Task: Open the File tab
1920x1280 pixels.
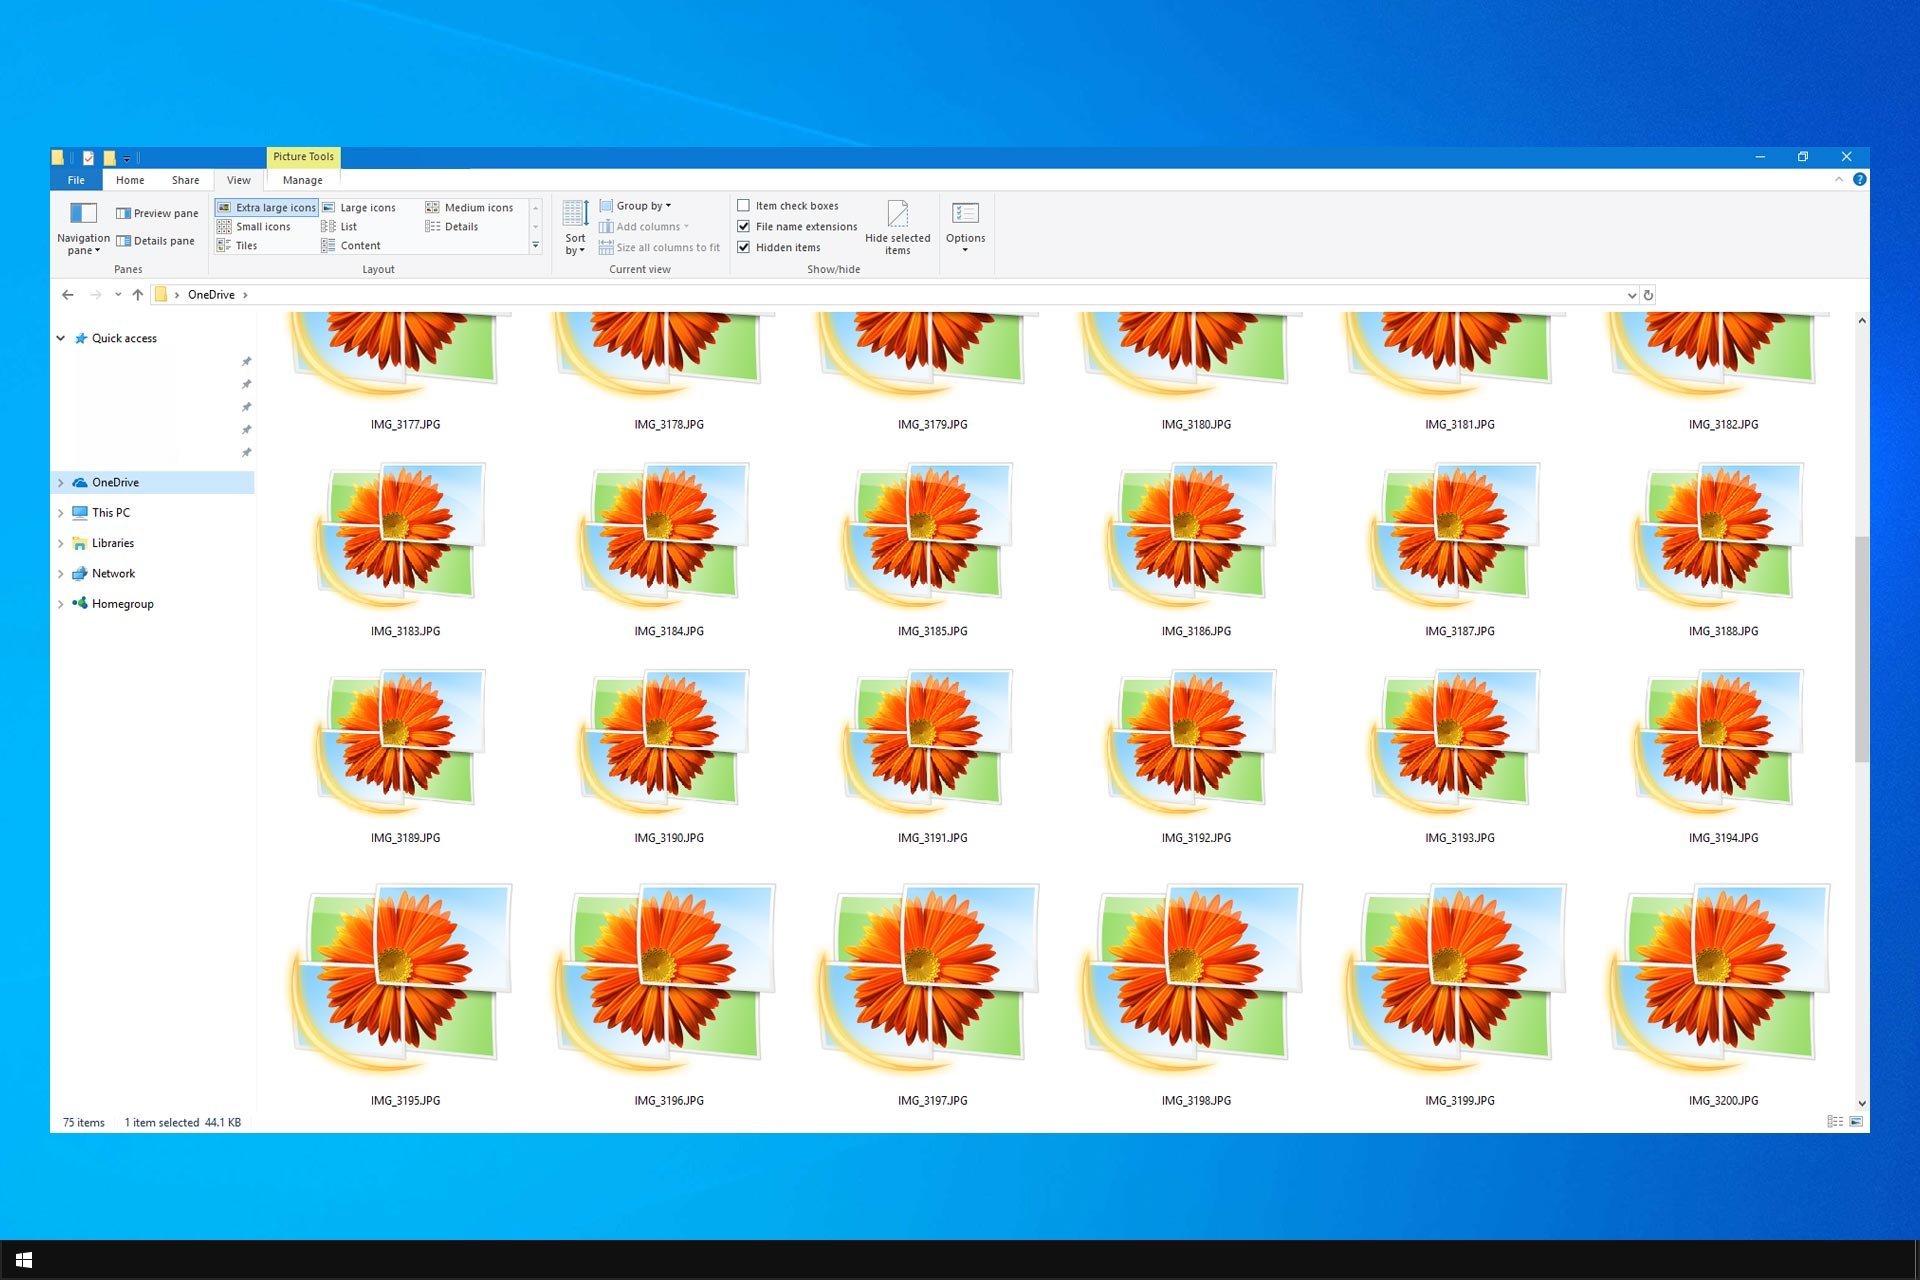Action: point(76,180)
